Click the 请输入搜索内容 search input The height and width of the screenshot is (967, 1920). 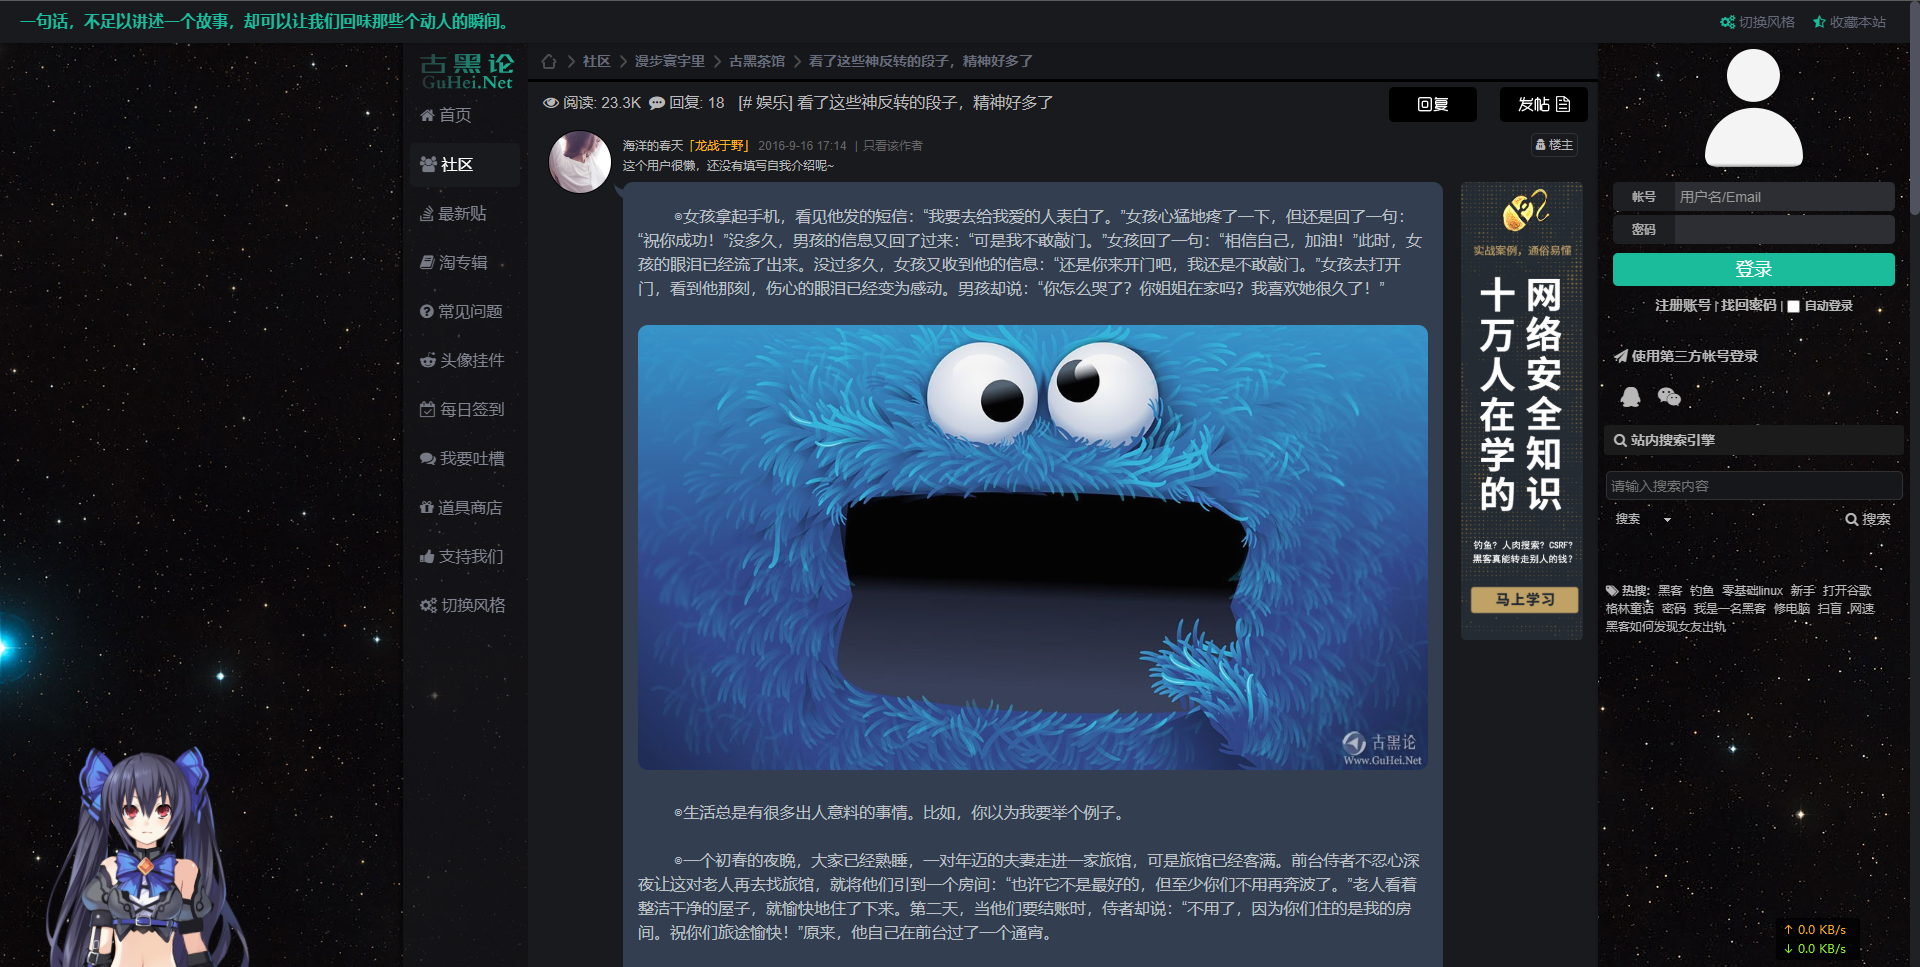pyautogui.click(x=1753, y=486)
